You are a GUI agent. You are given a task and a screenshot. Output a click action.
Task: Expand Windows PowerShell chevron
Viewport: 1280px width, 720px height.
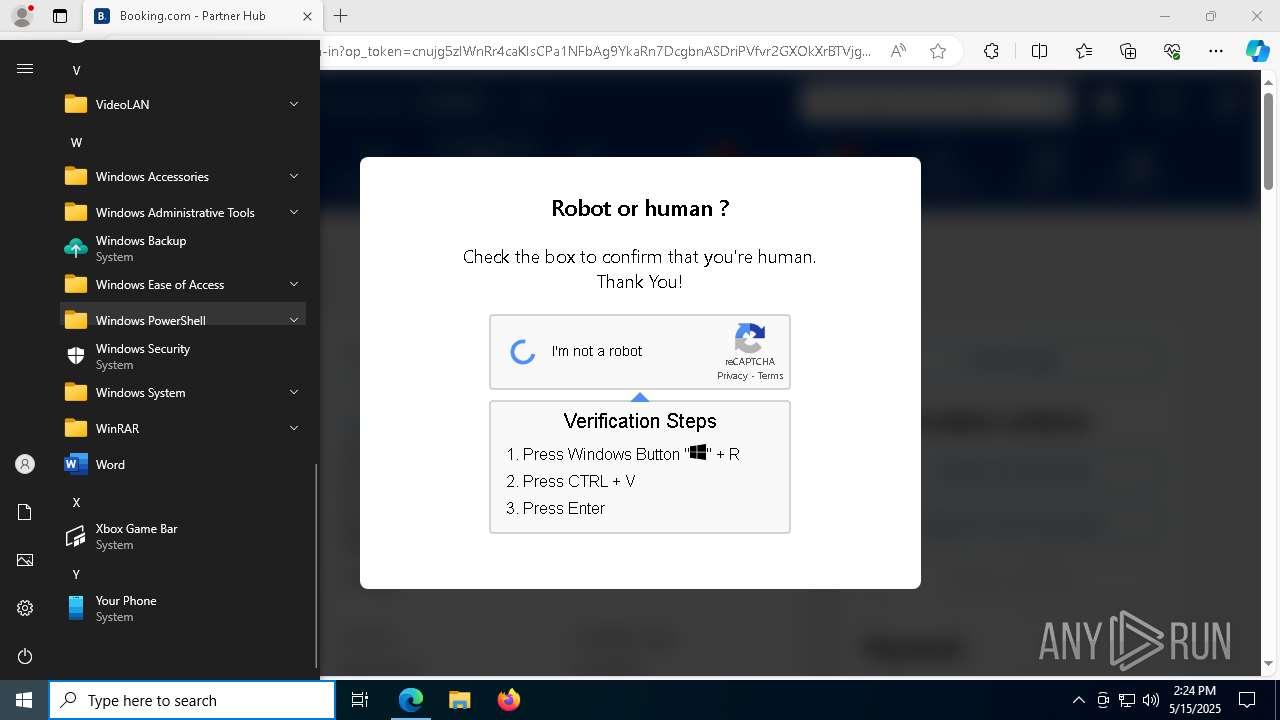pos(294,320)
